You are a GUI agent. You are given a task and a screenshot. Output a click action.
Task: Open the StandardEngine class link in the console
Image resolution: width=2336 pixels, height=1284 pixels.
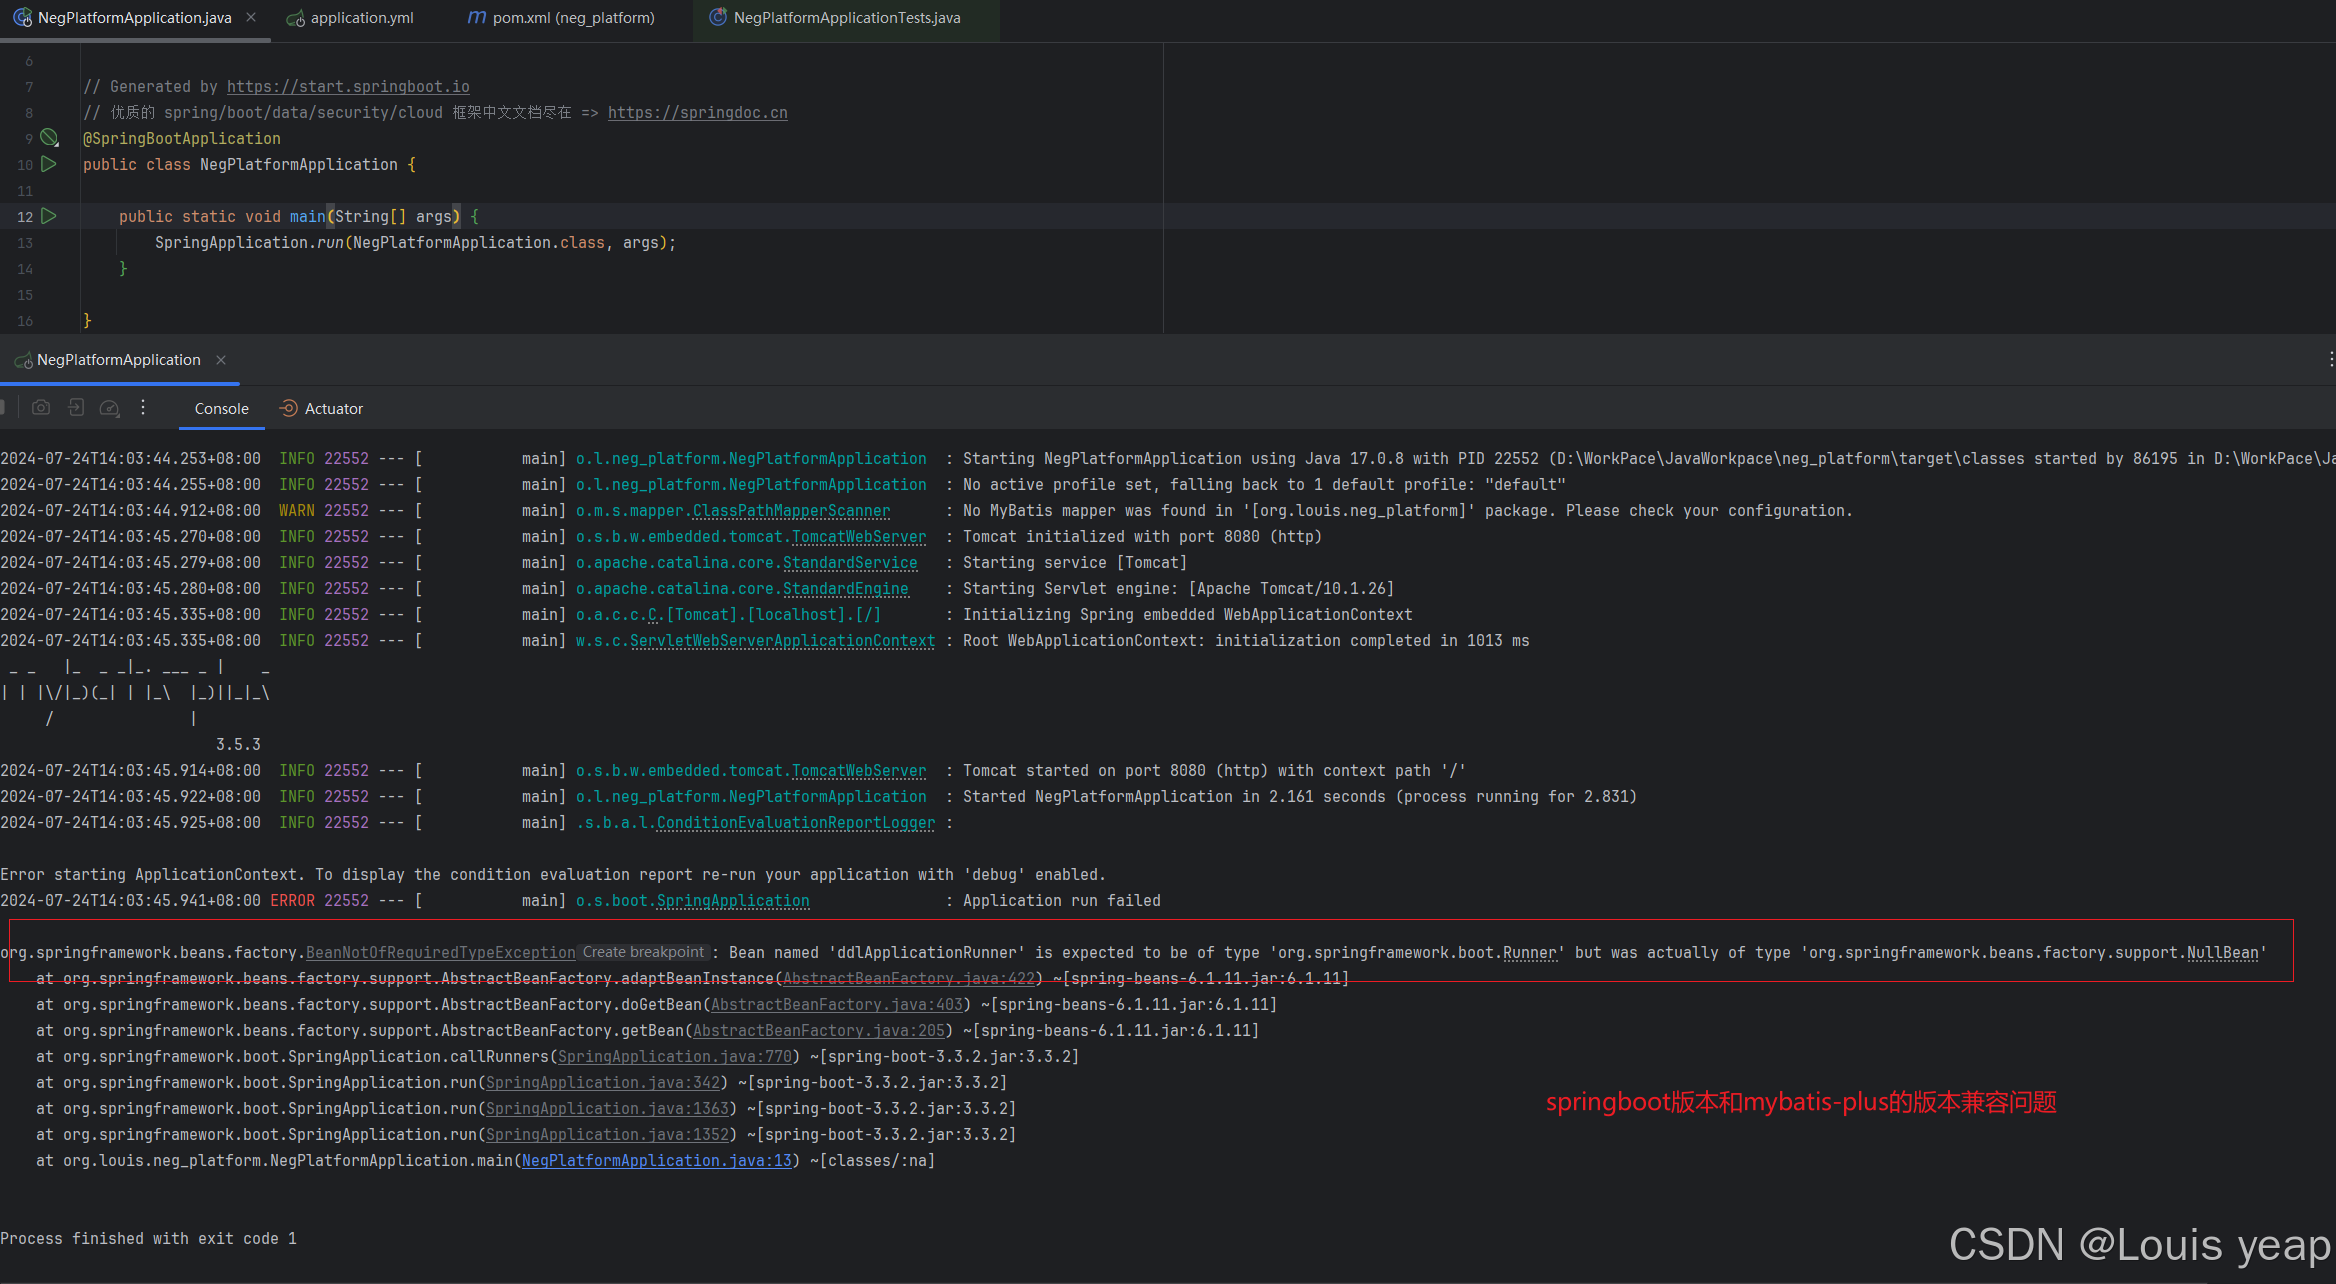click(846, 589)
